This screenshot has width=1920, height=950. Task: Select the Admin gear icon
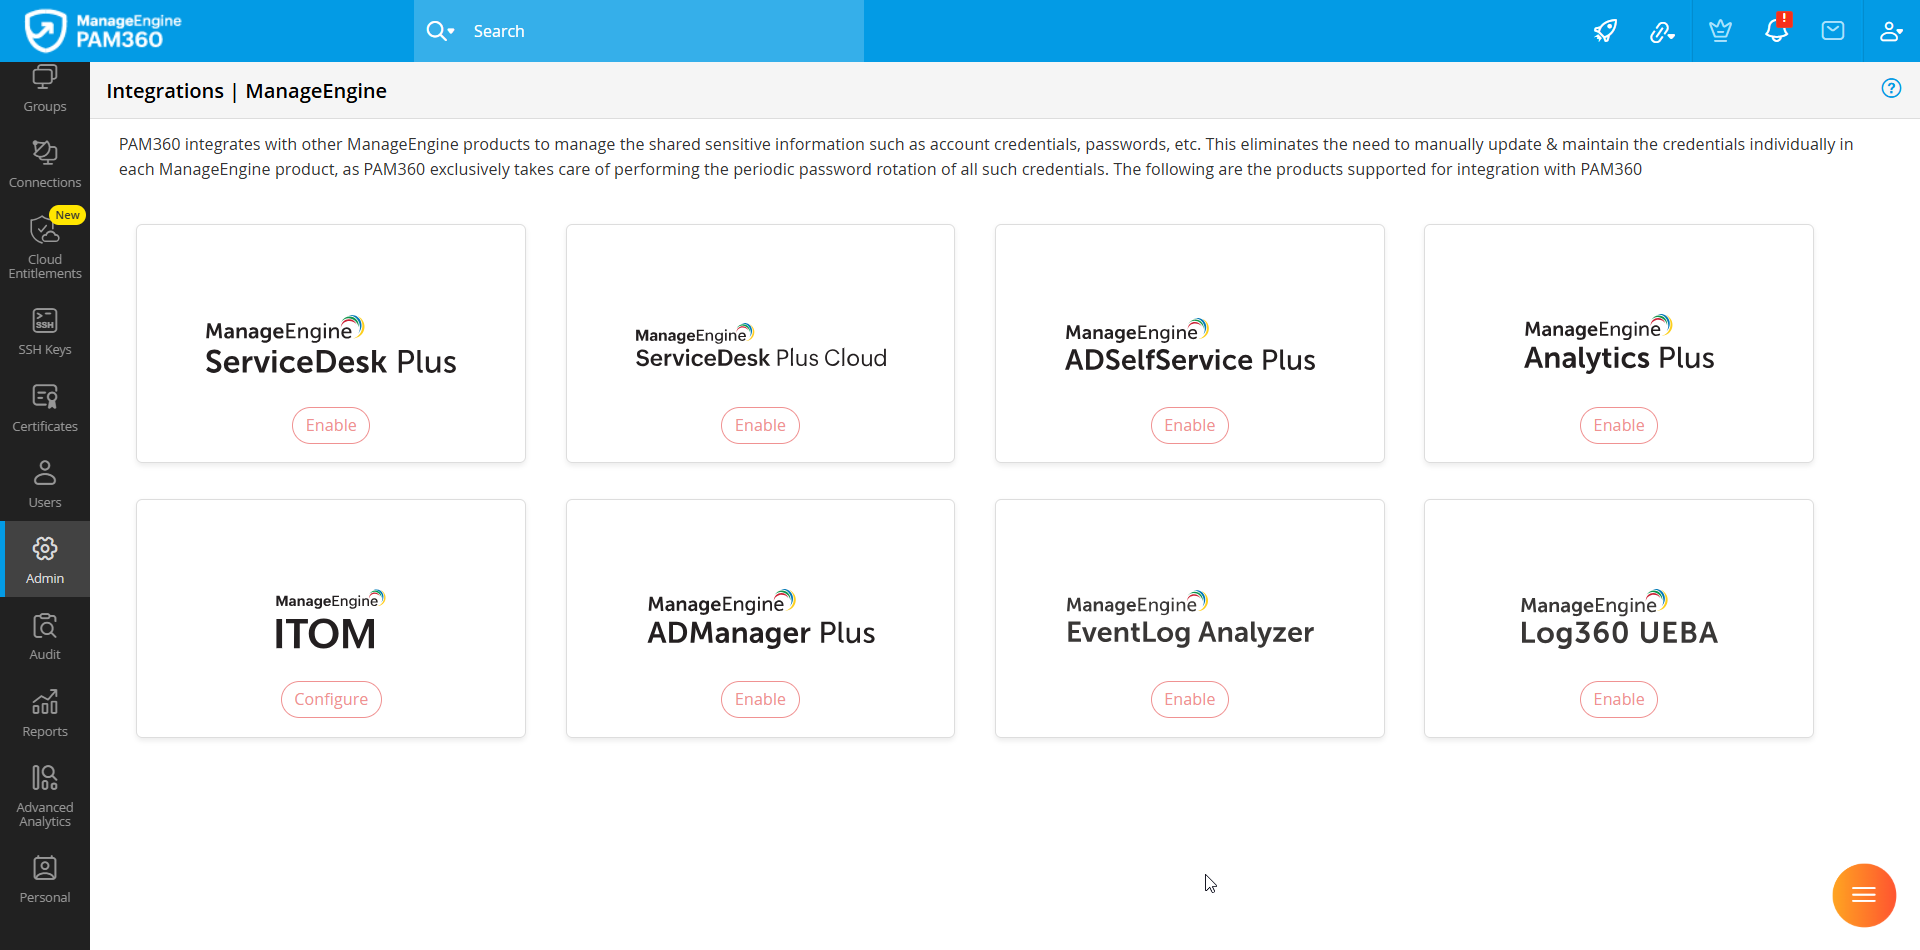(45, 548)
